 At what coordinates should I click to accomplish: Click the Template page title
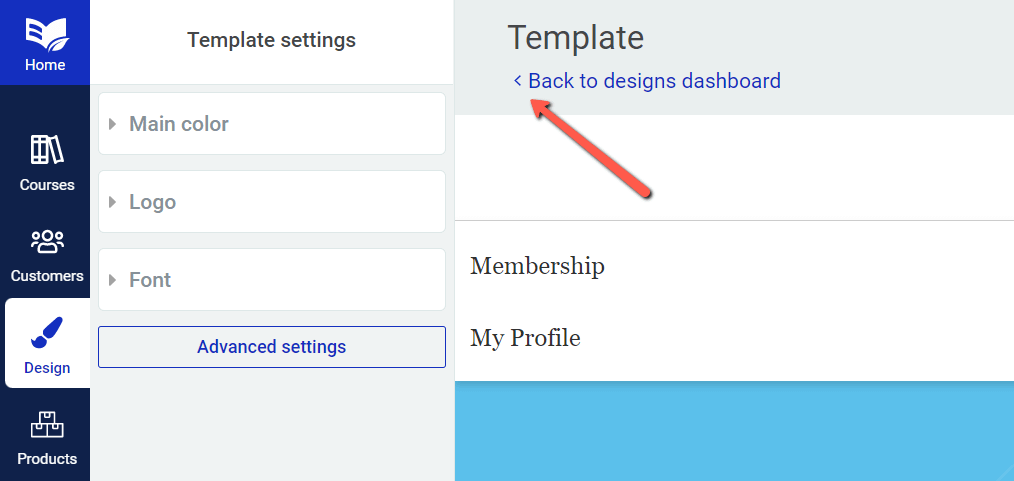pos(576,37)
